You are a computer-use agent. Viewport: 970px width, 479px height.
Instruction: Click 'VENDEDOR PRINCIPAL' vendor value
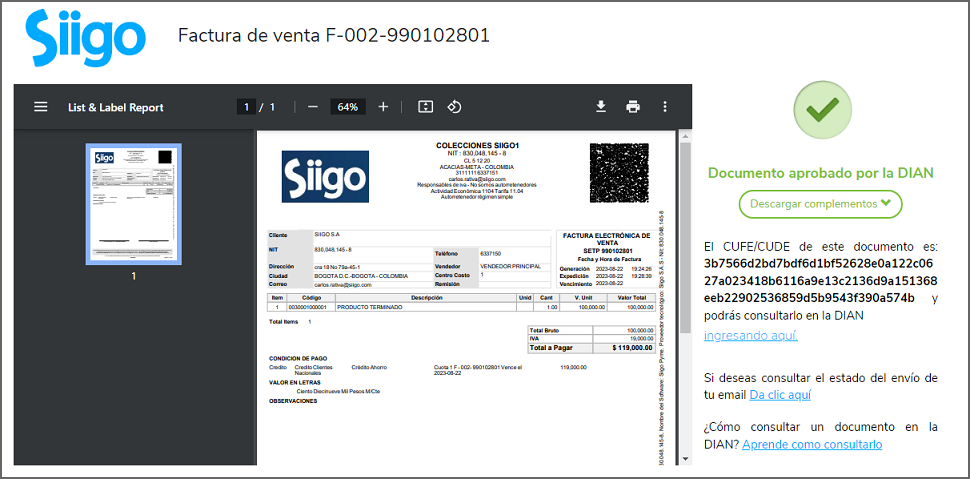[510, 266]
